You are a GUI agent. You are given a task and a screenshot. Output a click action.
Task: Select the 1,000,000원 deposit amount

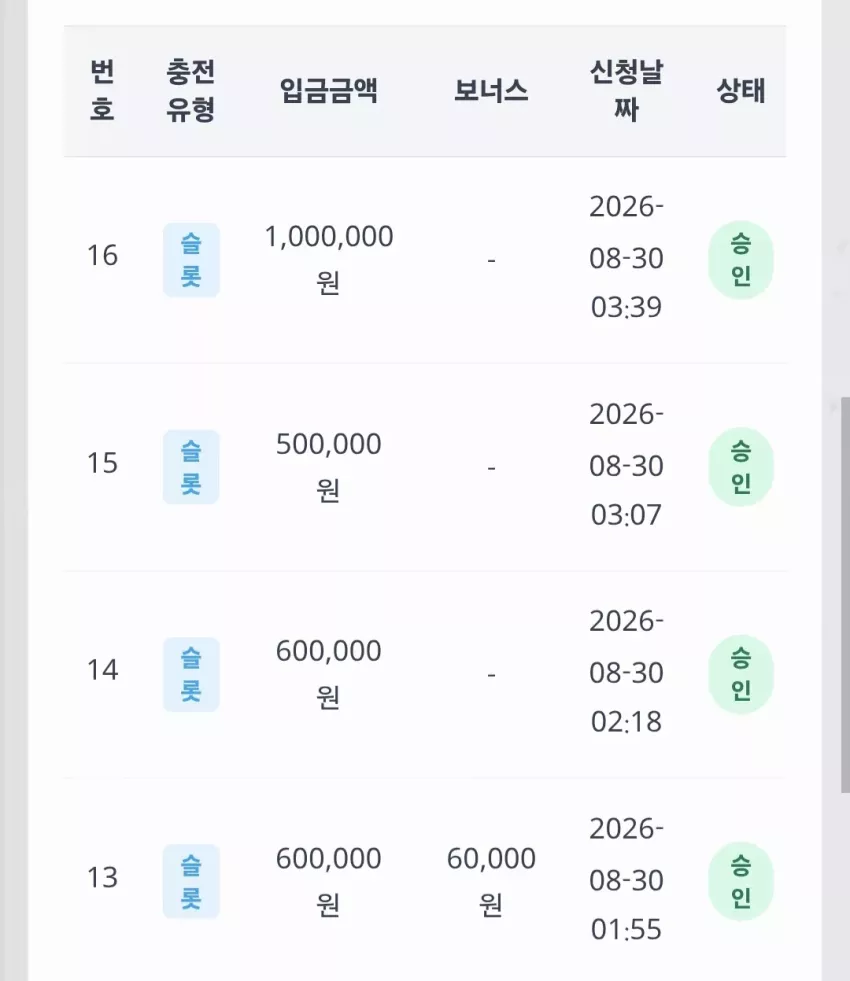pos(328,260)
